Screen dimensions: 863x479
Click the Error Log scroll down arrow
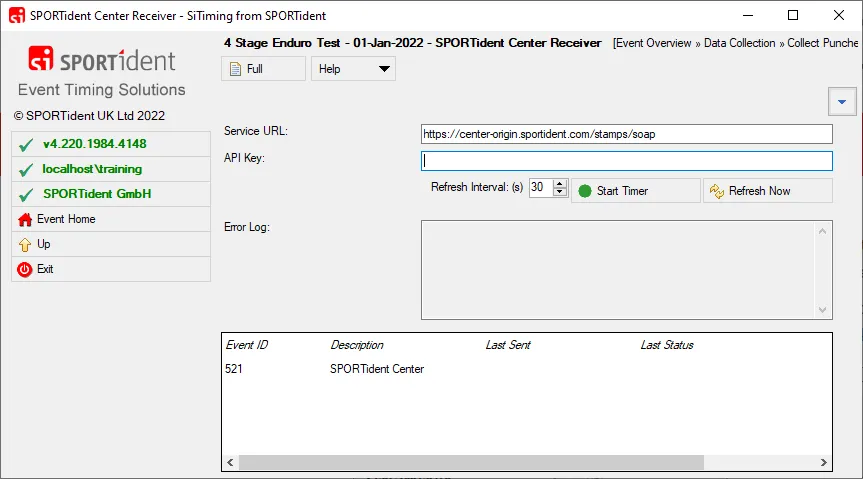(822, 310)
